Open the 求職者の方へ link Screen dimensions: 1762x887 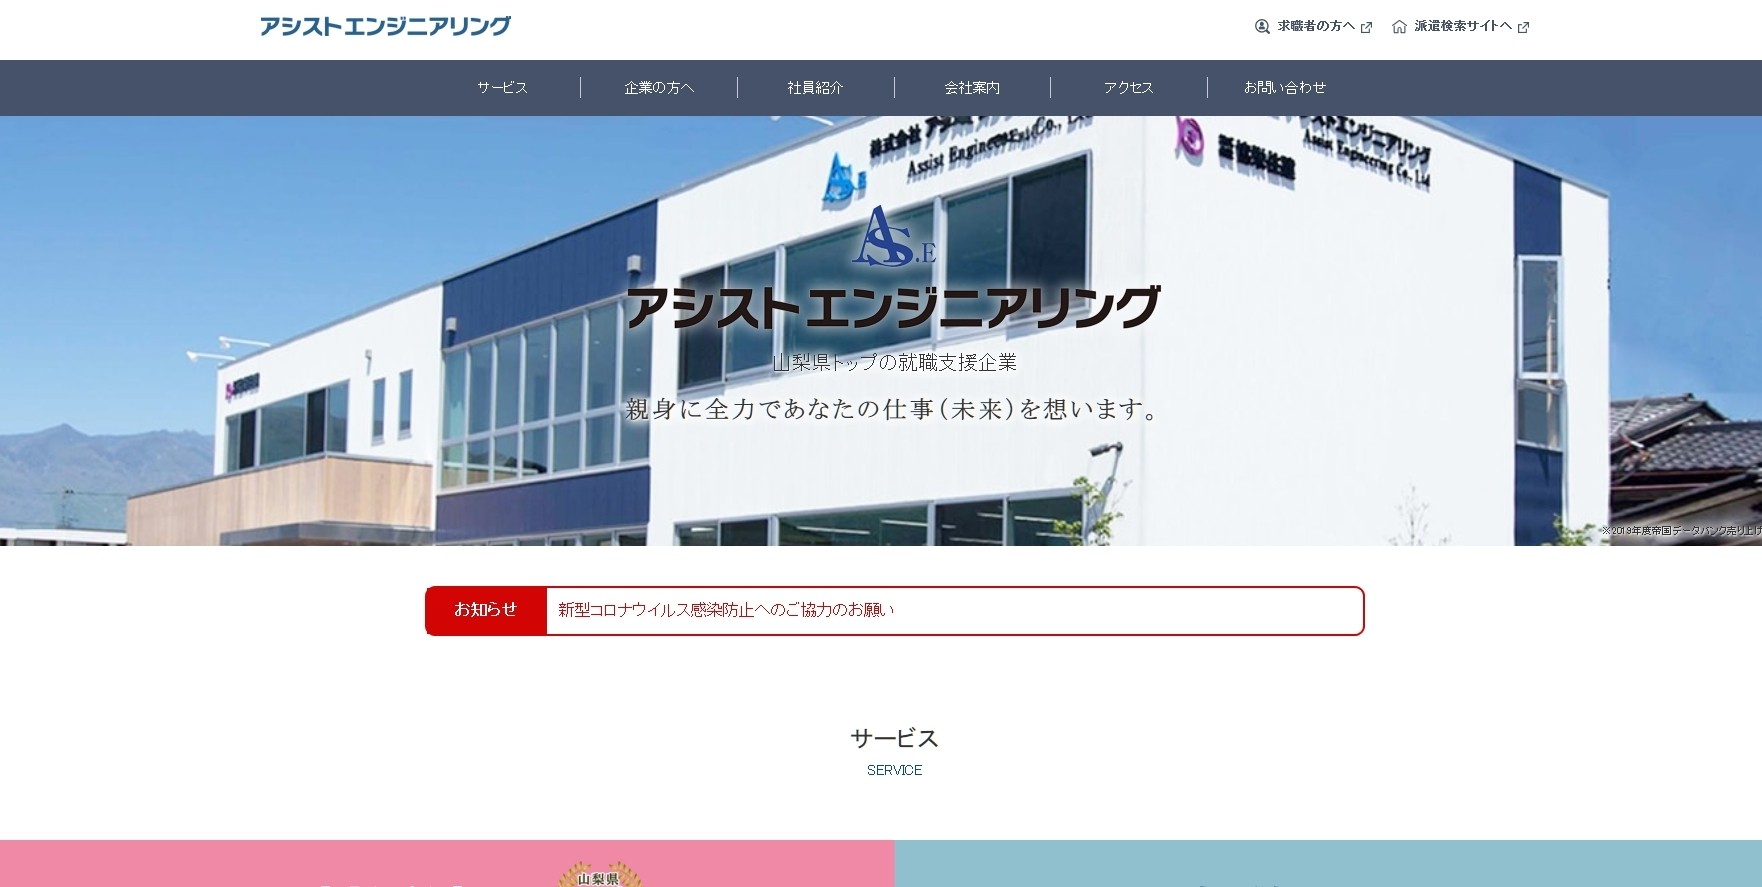1316,26
